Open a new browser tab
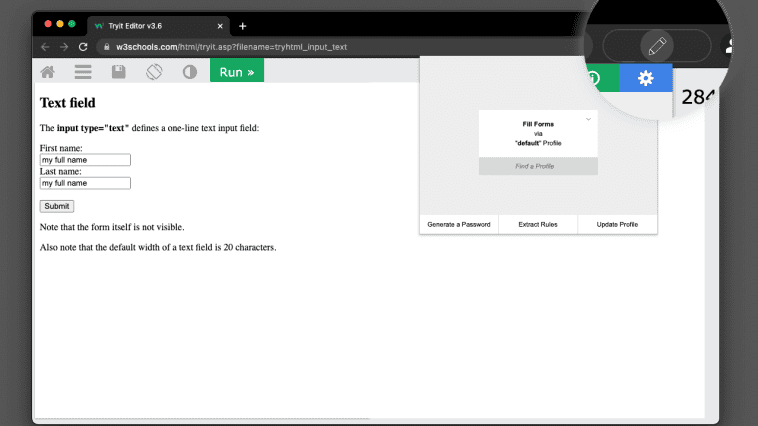The image size is (758, 426). (242, 25)
